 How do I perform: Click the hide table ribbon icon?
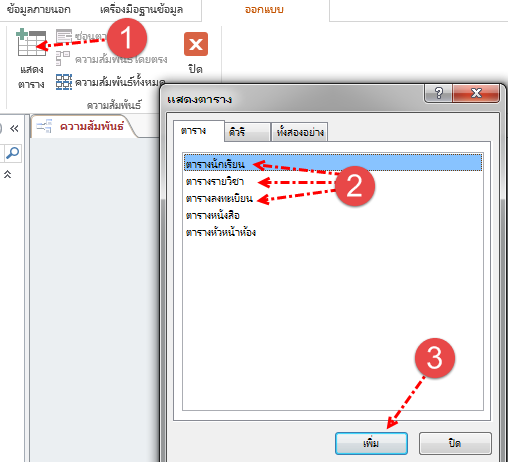[64, 36]
